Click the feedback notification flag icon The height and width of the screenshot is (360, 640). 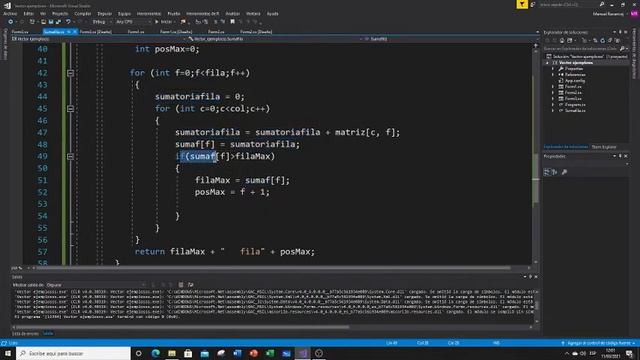click(x=522, y=4)
